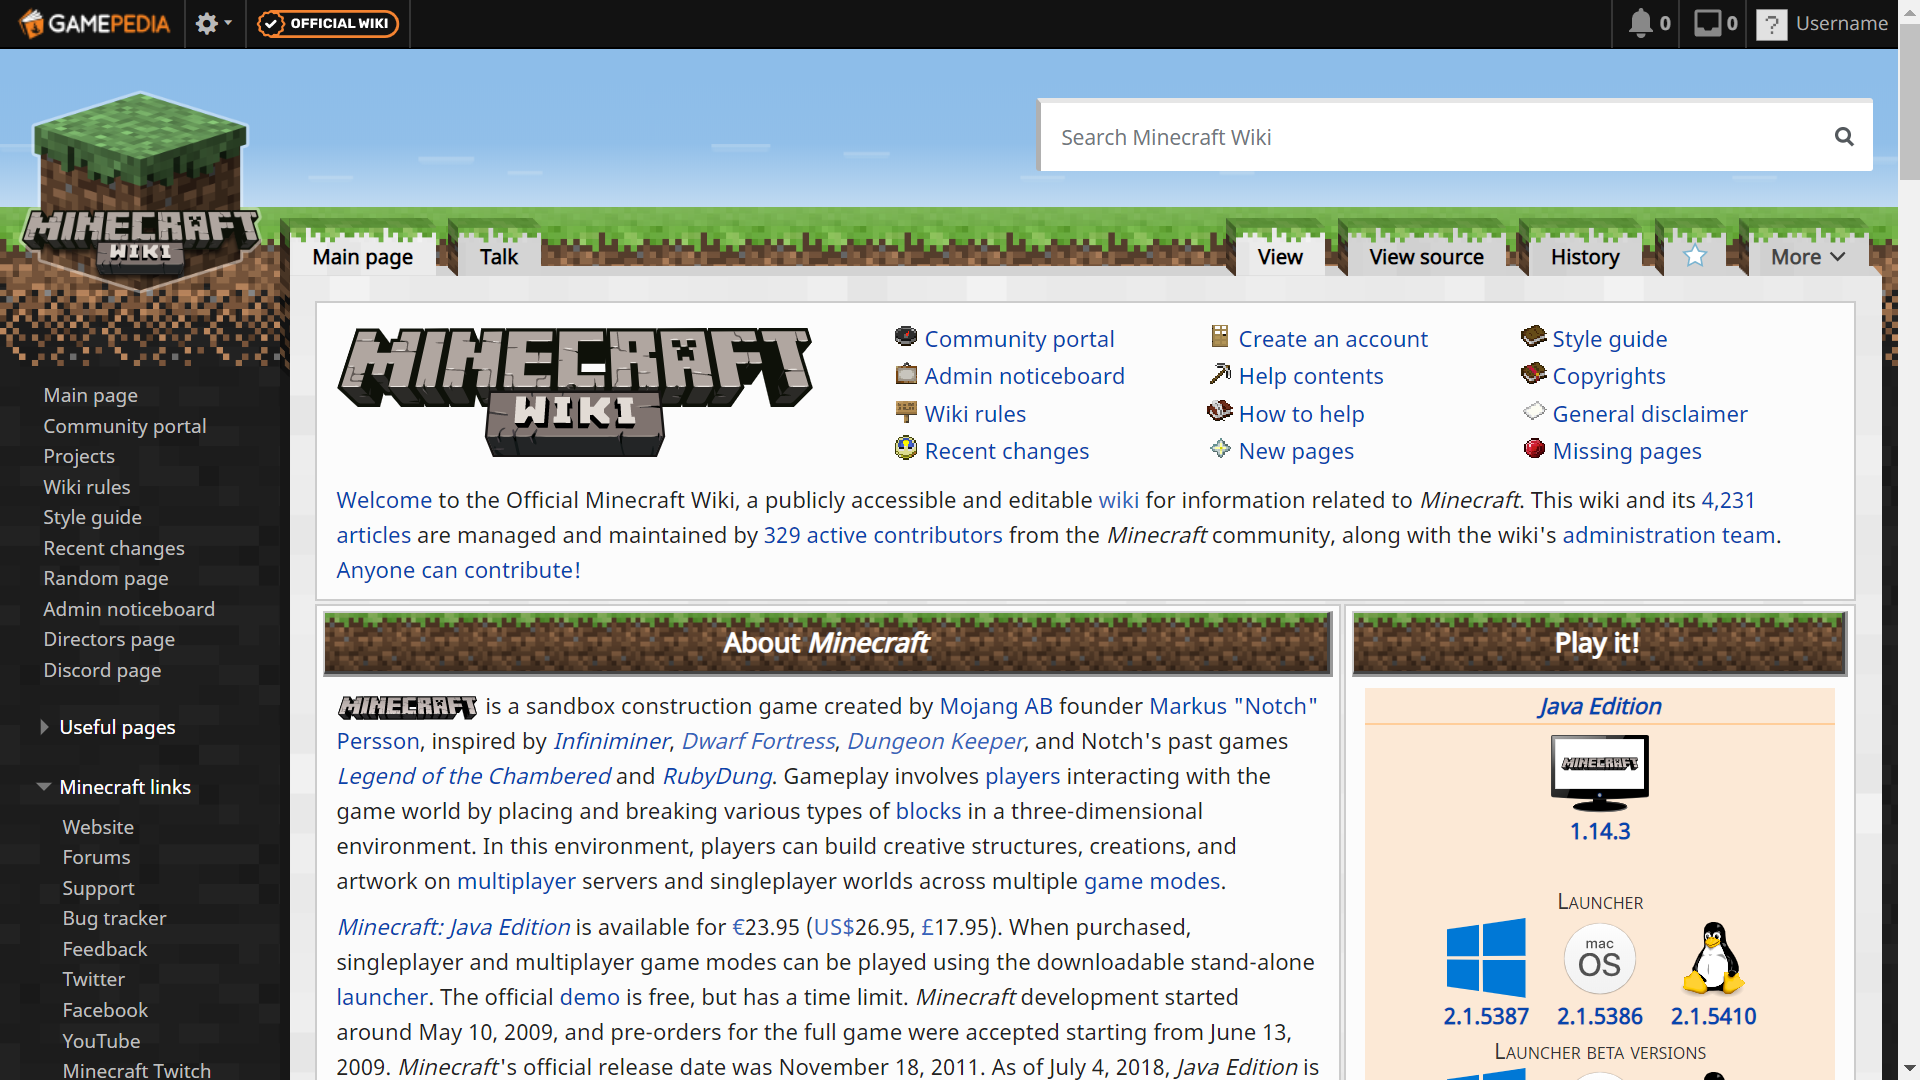Click the scroll down arrow on page scrollbar
This screenshot has width=1920, height=1080.
tap(1909, 1069)
